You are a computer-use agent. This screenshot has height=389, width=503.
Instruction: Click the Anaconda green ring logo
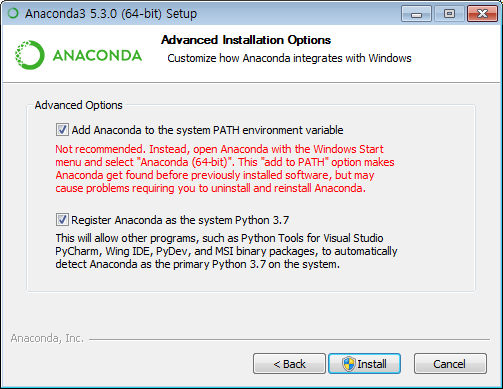[x=29, y=55]
